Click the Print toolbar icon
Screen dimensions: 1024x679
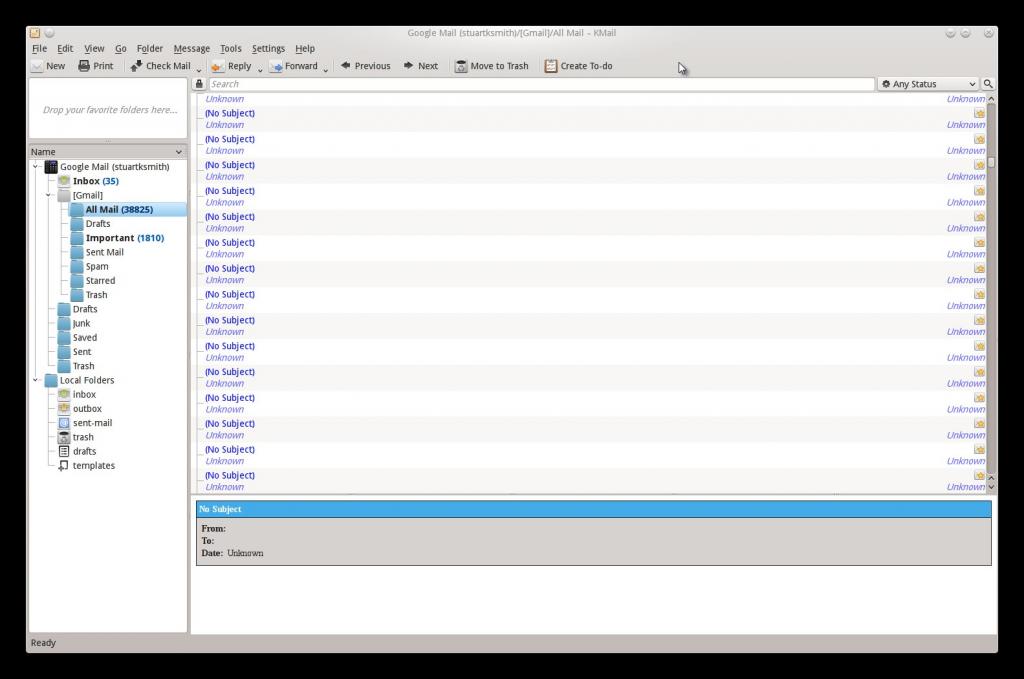coord(85,66)
